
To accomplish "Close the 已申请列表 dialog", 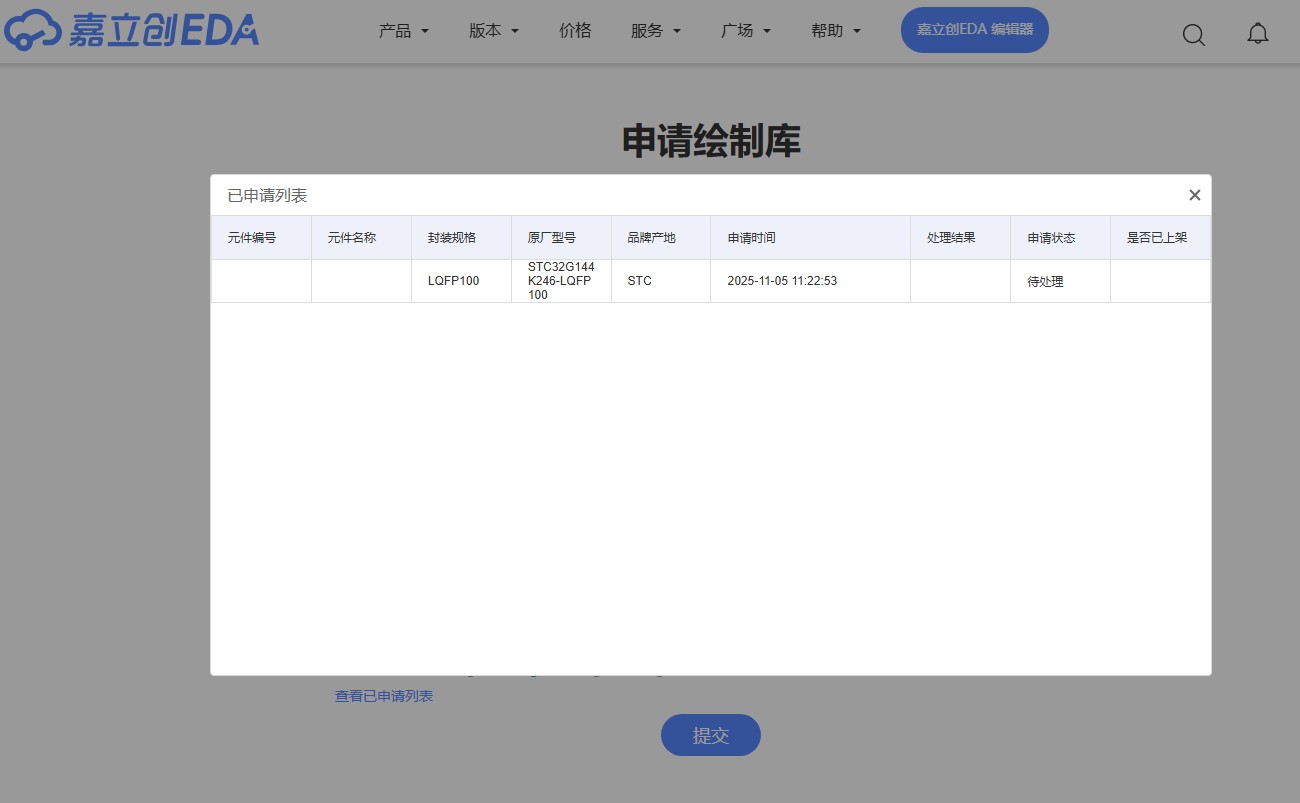I will pyautogui.click(x=1194, y=195).
